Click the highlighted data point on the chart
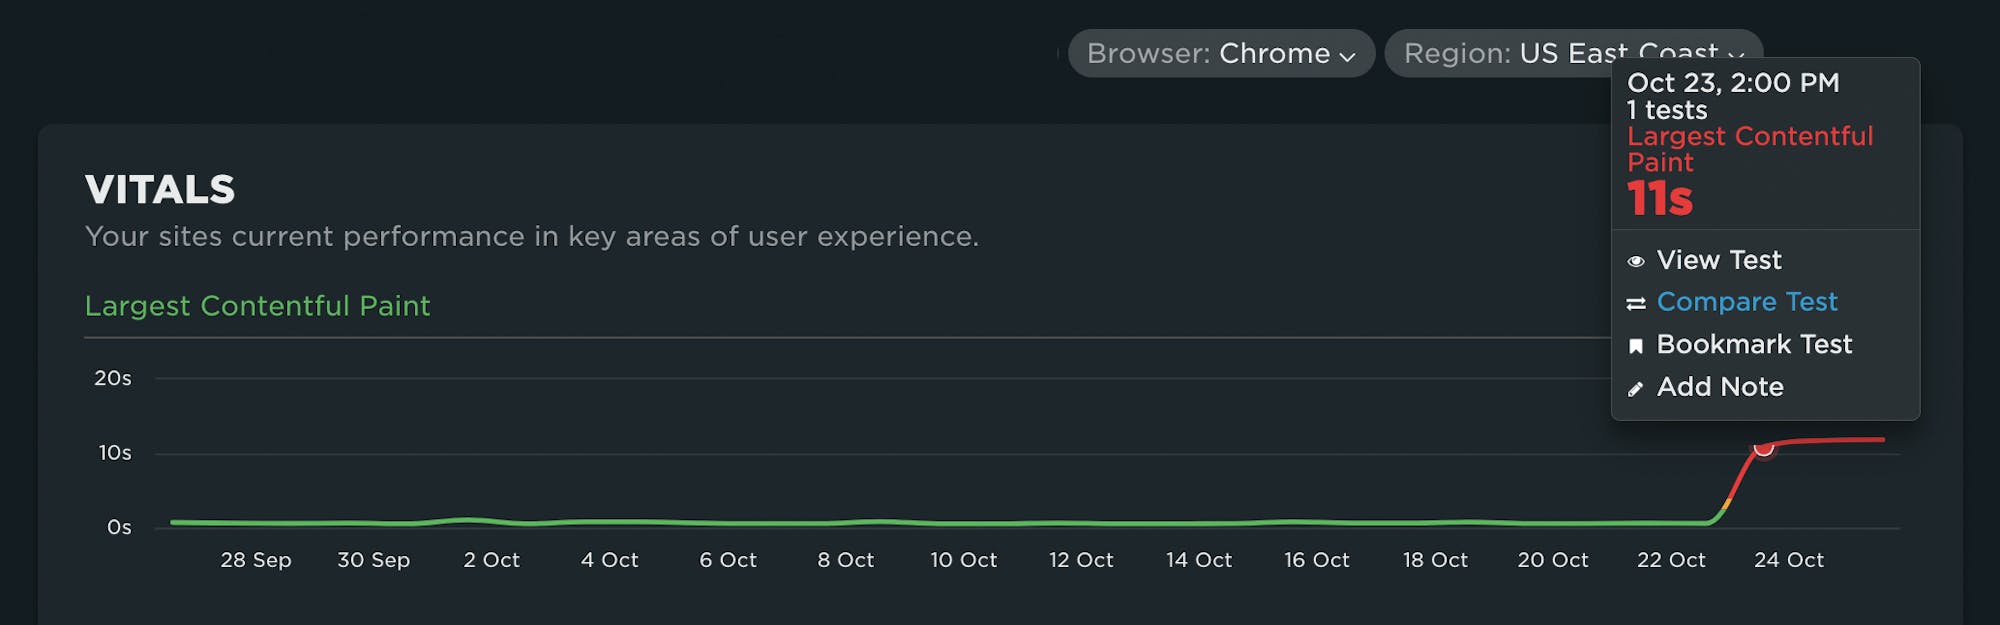 pos(1764,447)
